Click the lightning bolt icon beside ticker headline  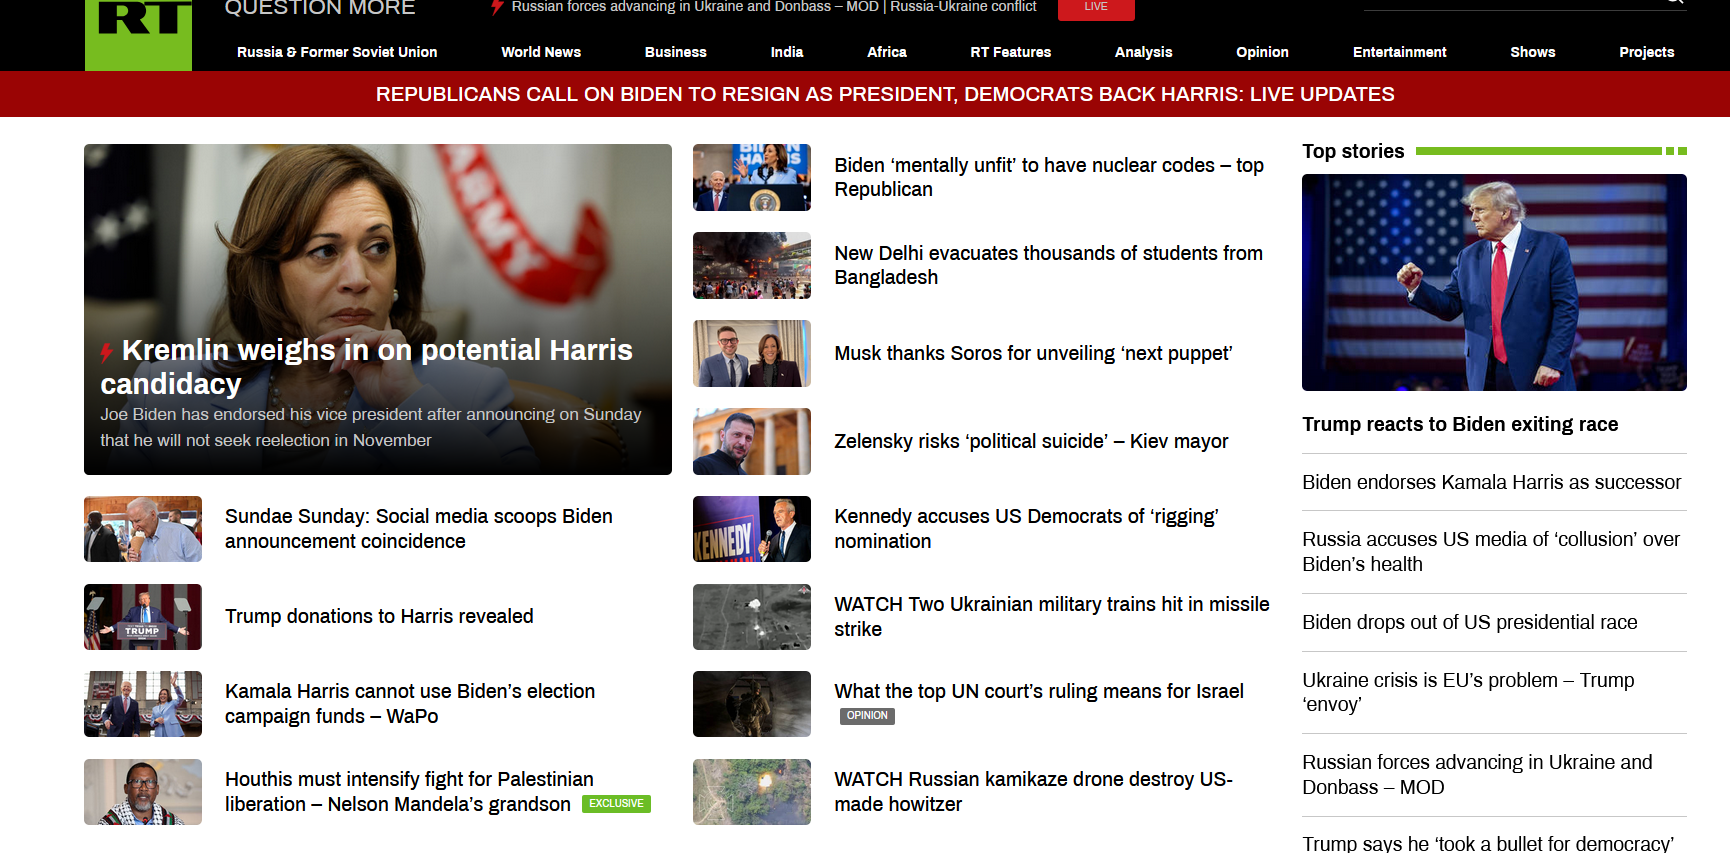pyautogui.click(x=497, y=7)
